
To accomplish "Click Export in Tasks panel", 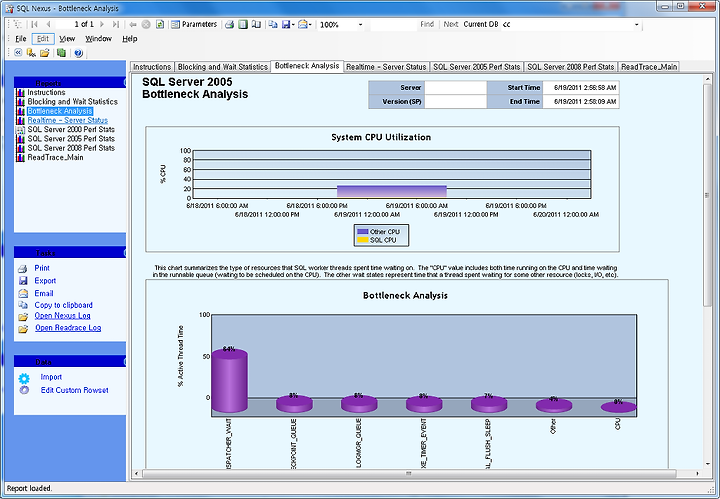I will click(x=45, y=280).
